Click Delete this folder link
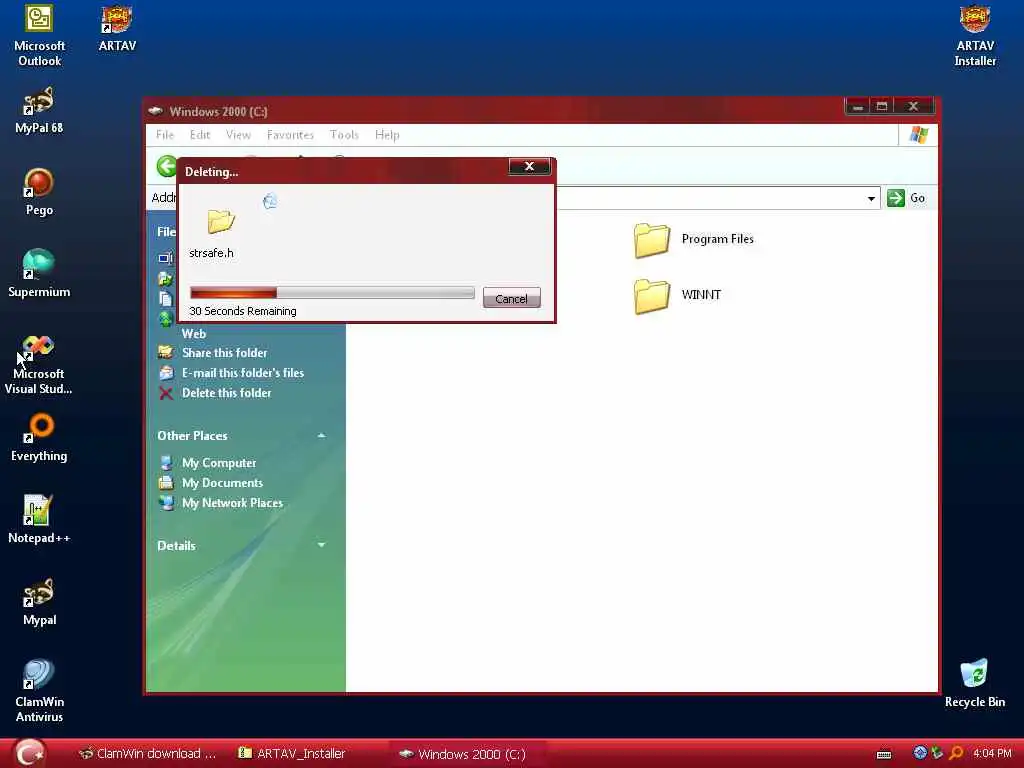1024x768 pixels. pyautogui.click(x=227, y=393)
